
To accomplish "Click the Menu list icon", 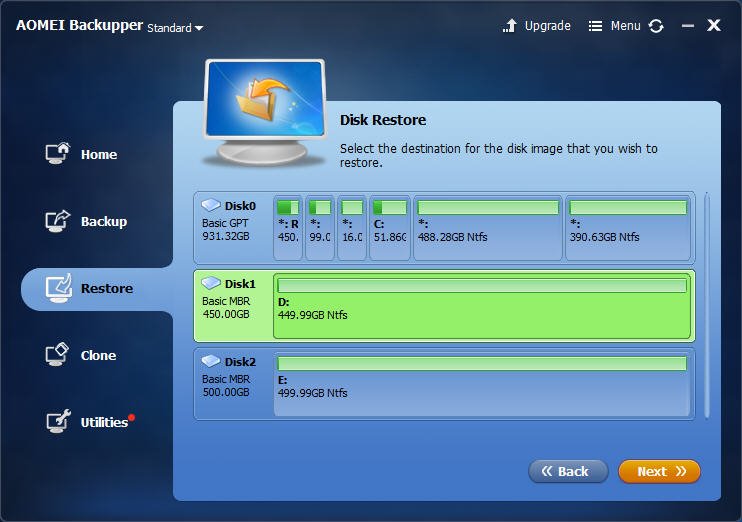I will tap(595, 26).
